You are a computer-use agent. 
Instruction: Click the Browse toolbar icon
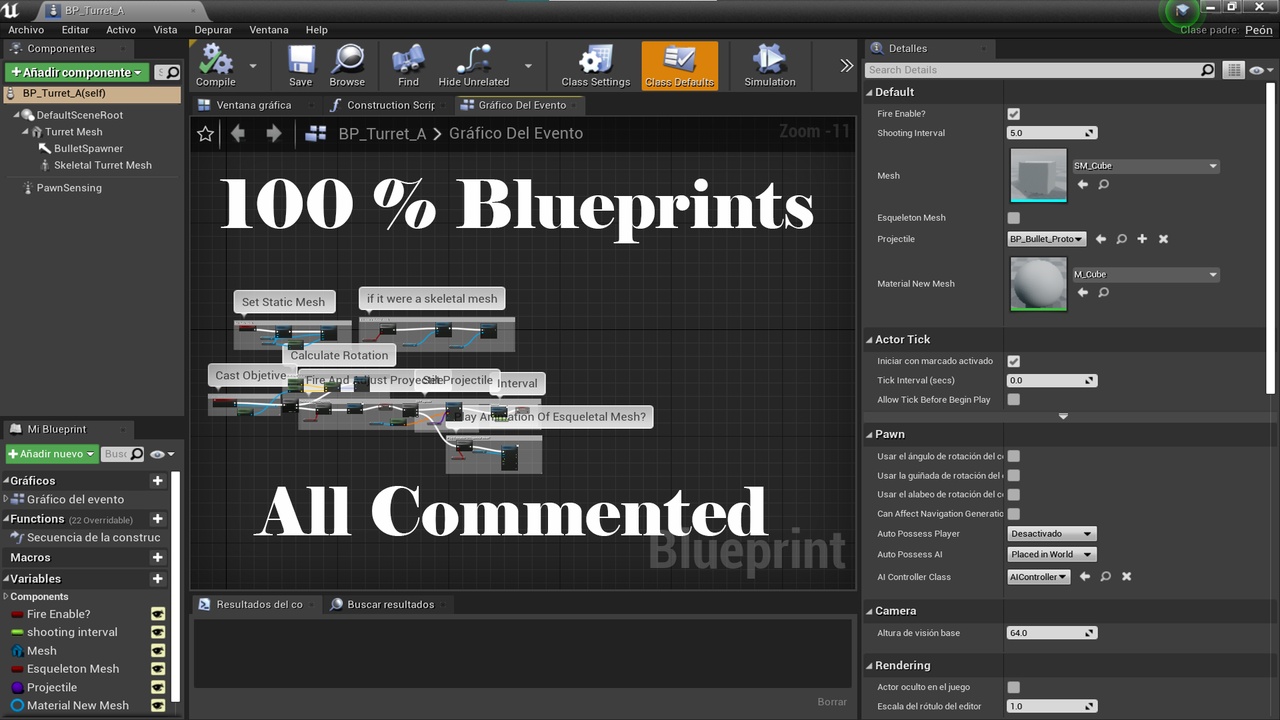point(347,66)
